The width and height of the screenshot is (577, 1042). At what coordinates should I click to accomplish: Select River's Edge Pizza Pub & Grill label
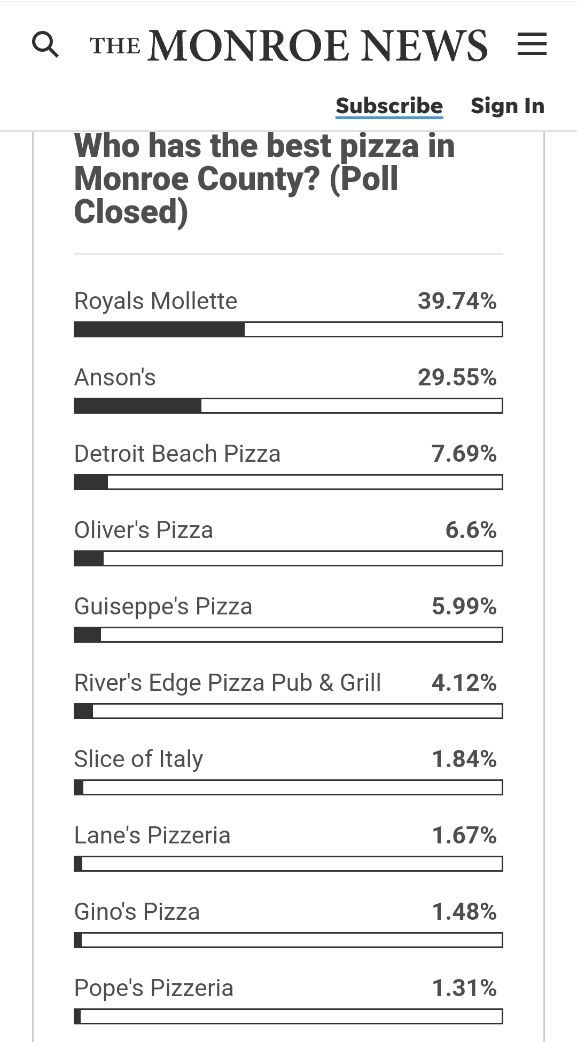[227, 682]
